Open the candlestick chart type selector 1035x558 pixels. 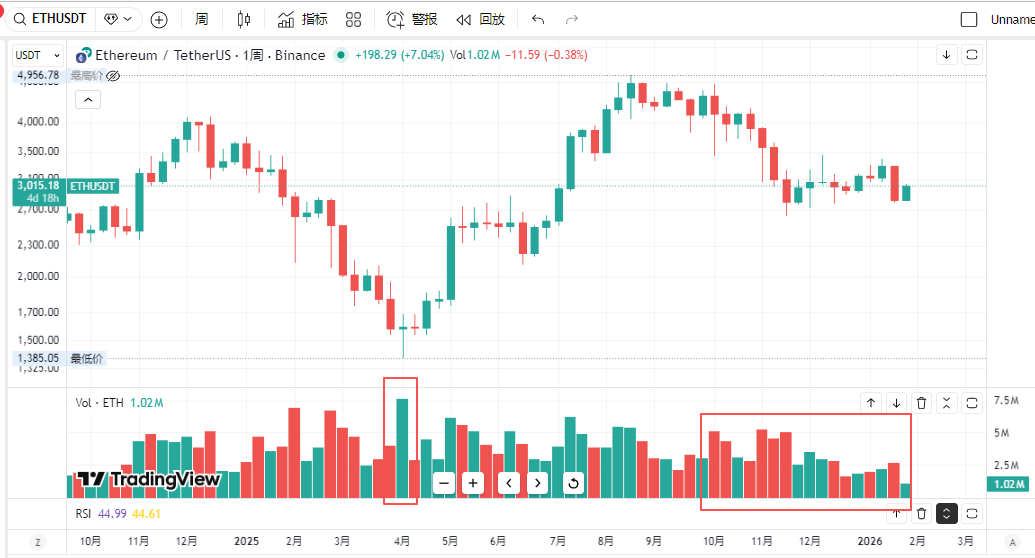(244, 20)
